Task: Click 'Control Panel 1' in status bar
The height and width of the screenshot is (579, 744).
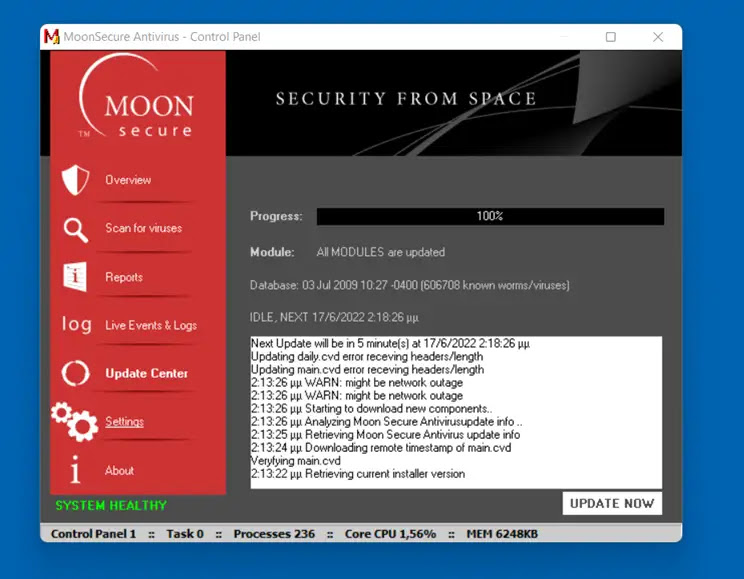Action: pos(93,534)
